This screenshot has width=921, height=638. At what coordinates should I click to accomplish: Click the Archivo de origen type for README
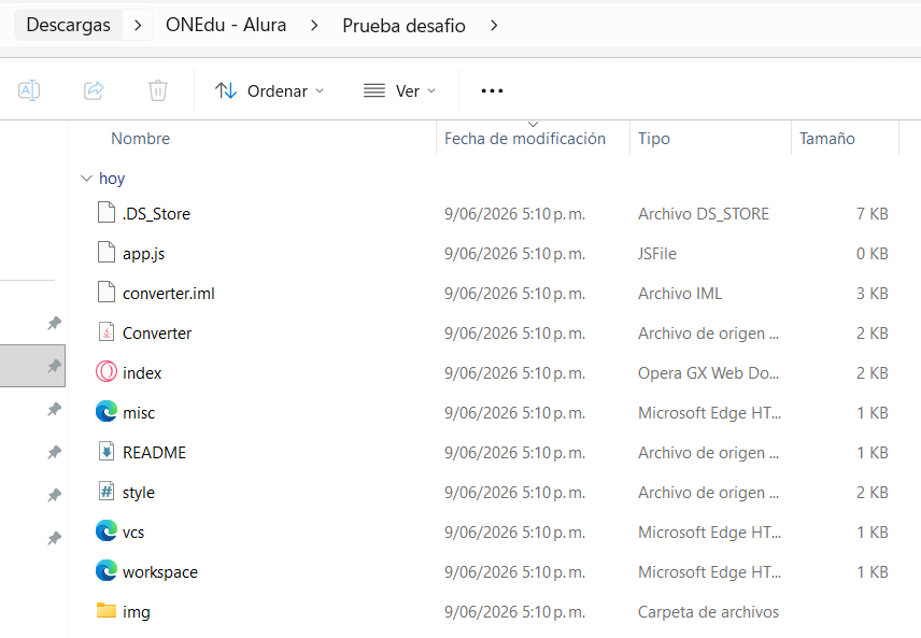(708, 453)
